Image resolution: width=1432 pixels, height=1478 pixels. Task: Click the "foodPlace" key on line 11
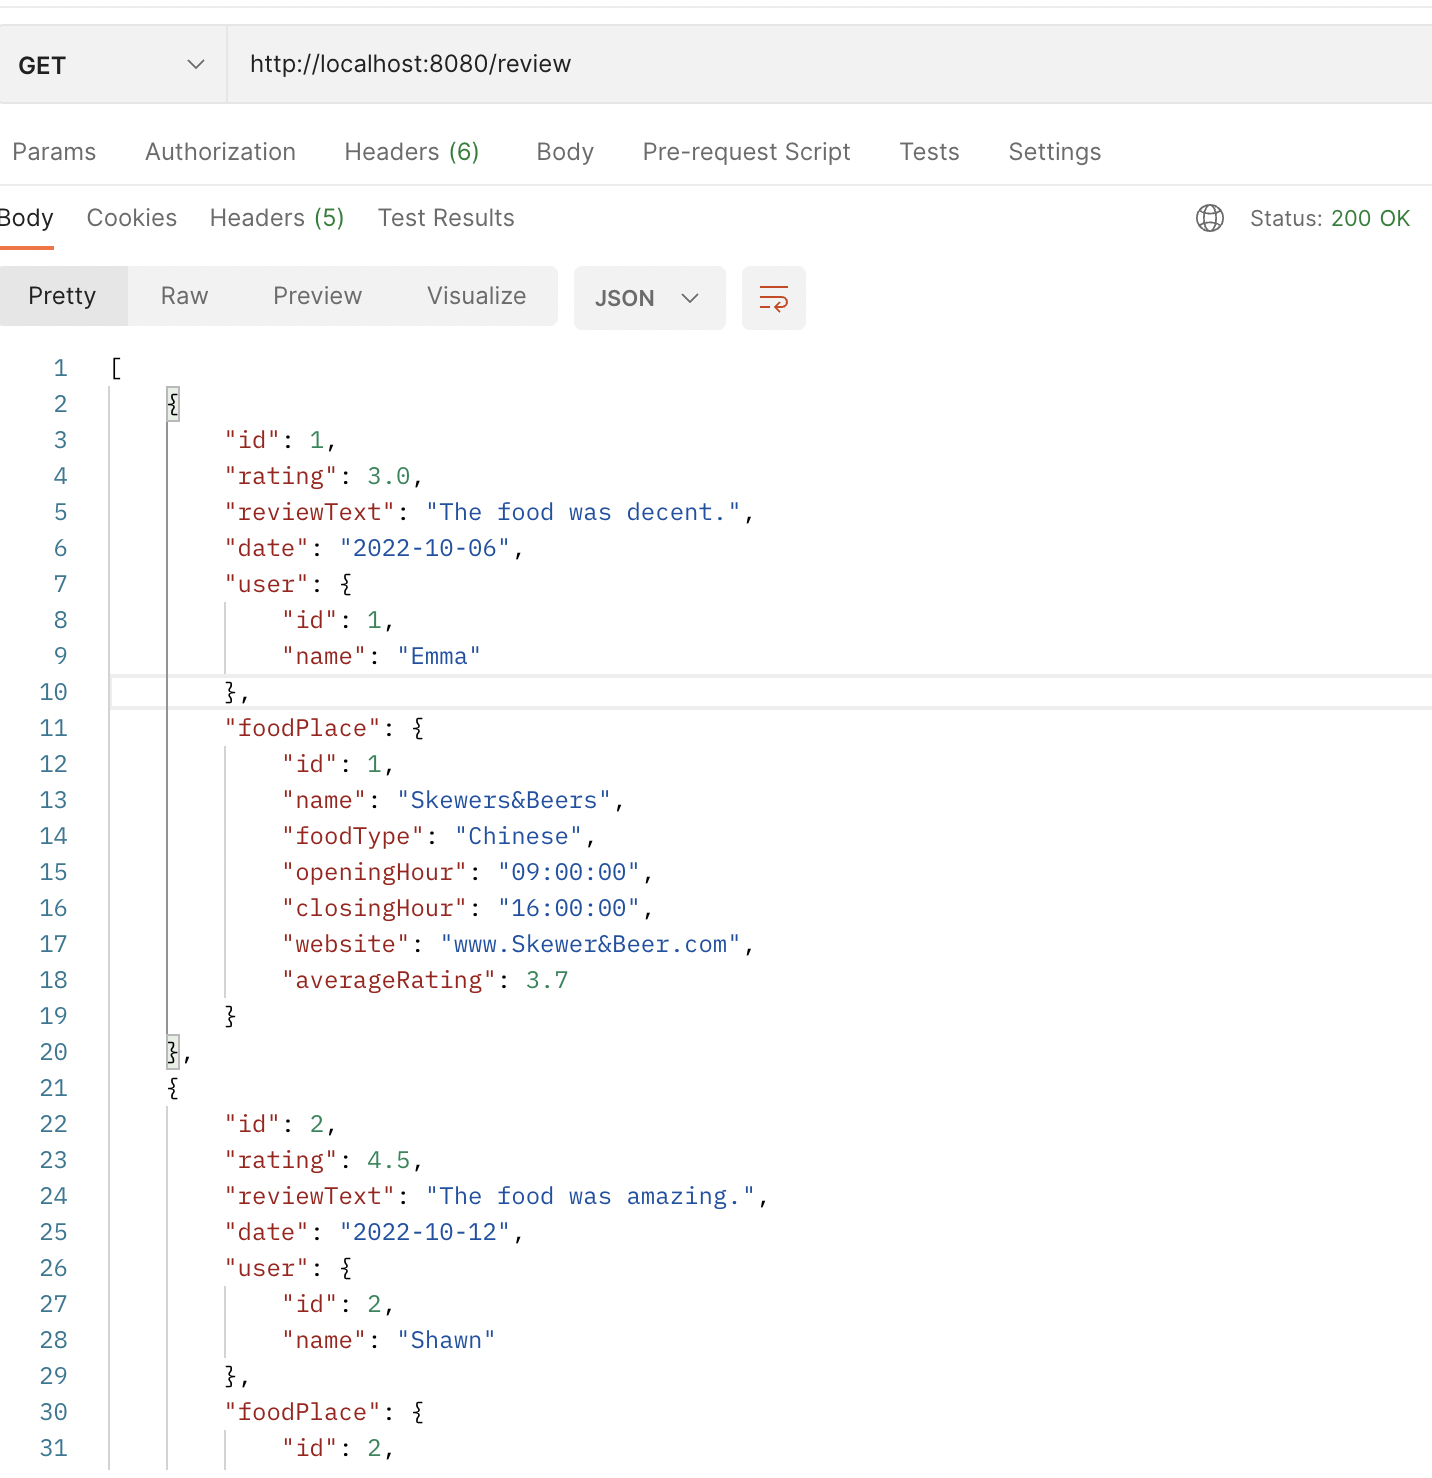click(x=303, y=728)
